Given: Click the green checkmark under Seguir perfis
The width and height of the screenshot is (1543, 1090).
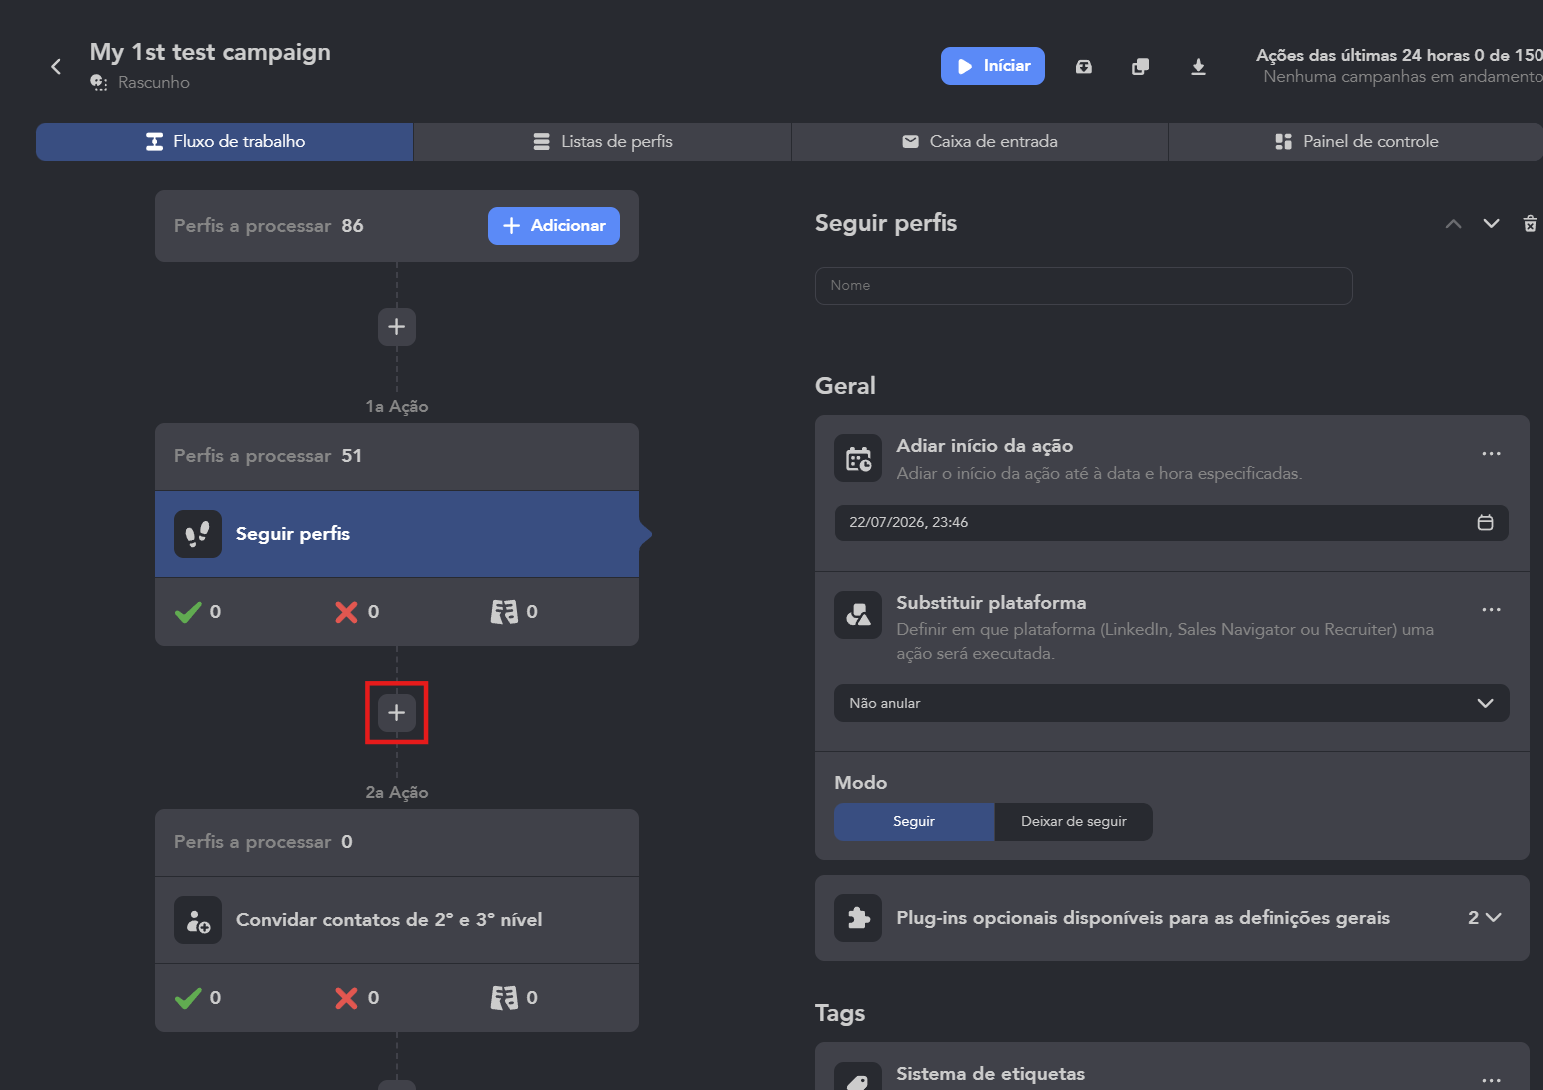Looking at the screenshot, I should [188, 612].
